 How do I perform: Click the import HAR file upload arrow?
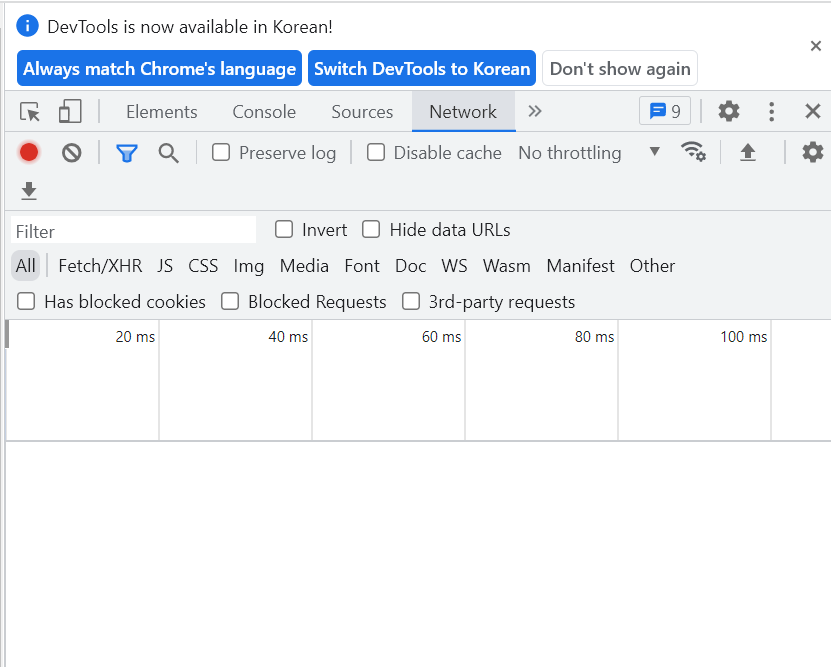(x=747, y=153)
